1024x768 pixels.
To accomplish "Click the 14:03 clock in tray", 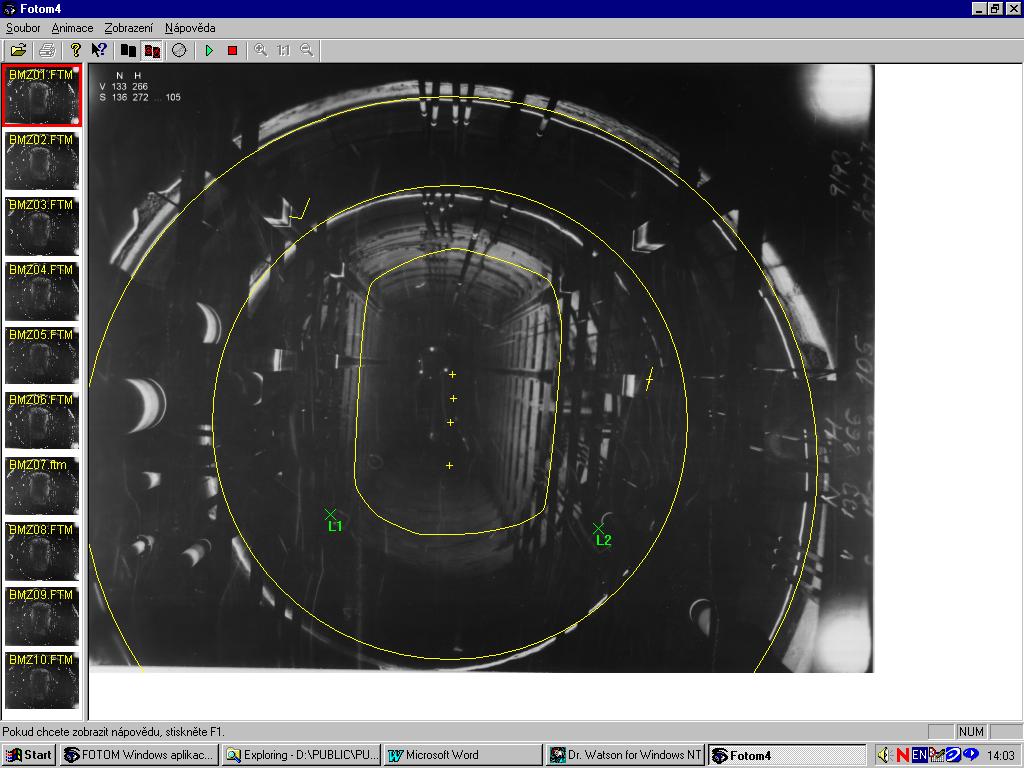I will [1001, 756].
